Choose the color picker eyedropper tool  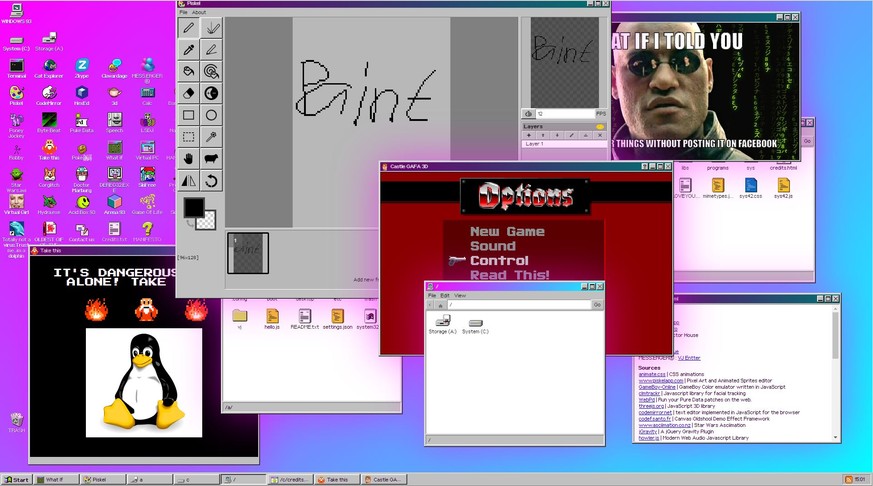click(x=189, y=50)
